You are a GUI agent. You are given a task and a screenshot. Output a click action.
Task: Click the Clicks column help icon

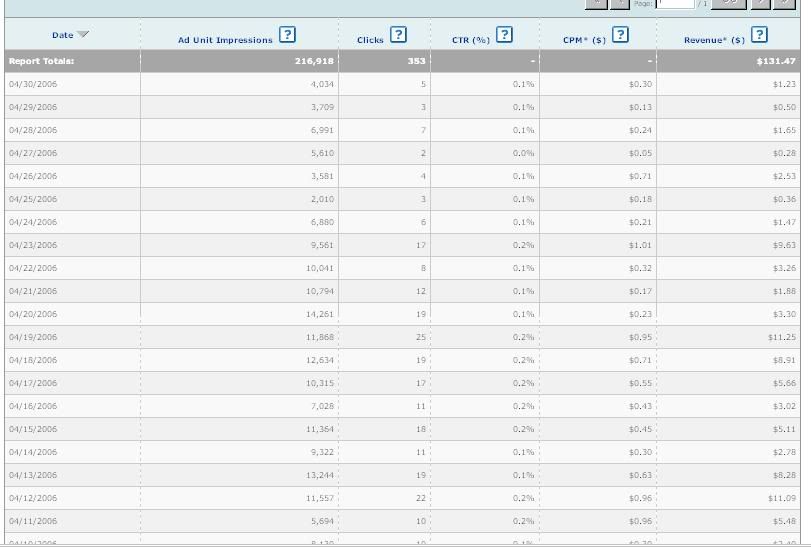click(x=398, y=35)
